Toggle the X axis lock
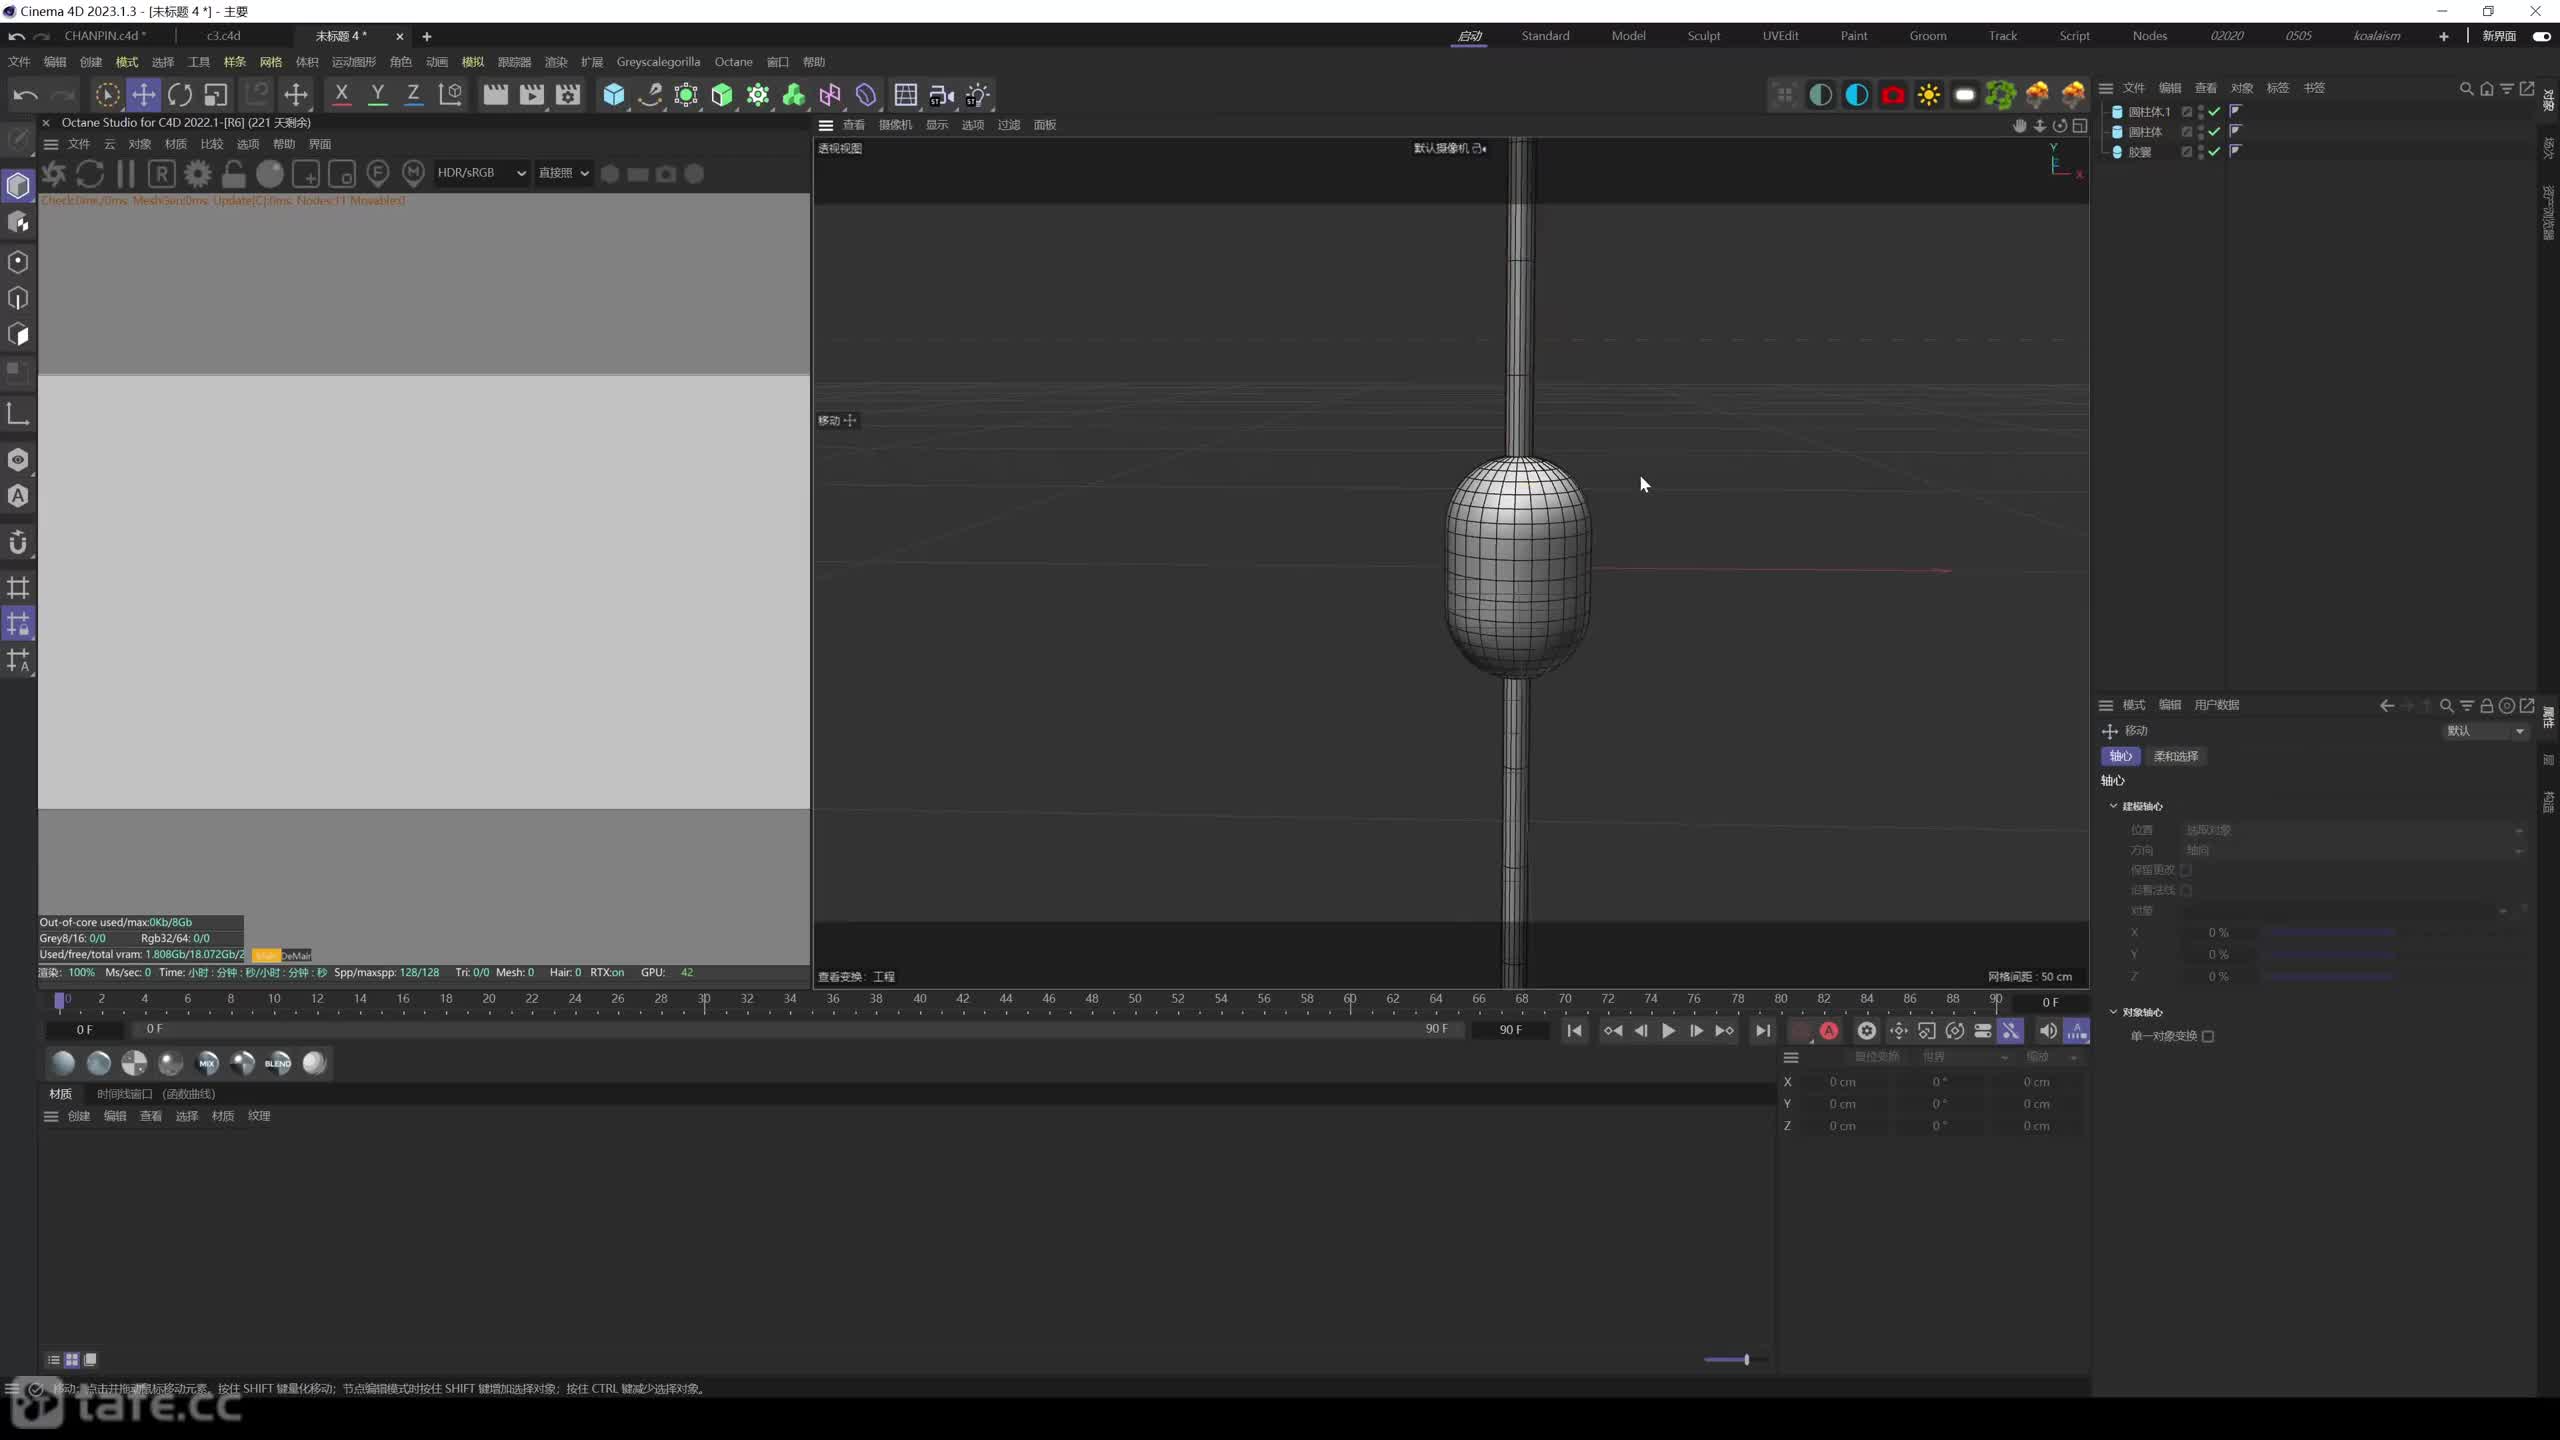2560x1440 pixels. (341, 95)
